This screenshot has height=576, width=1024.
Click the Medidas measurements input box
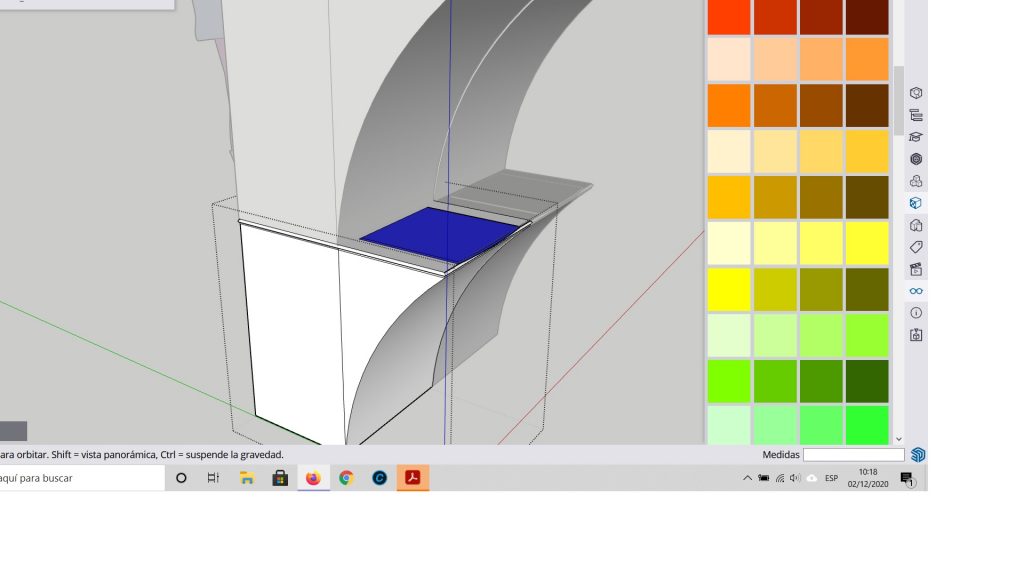pos(853,455)
